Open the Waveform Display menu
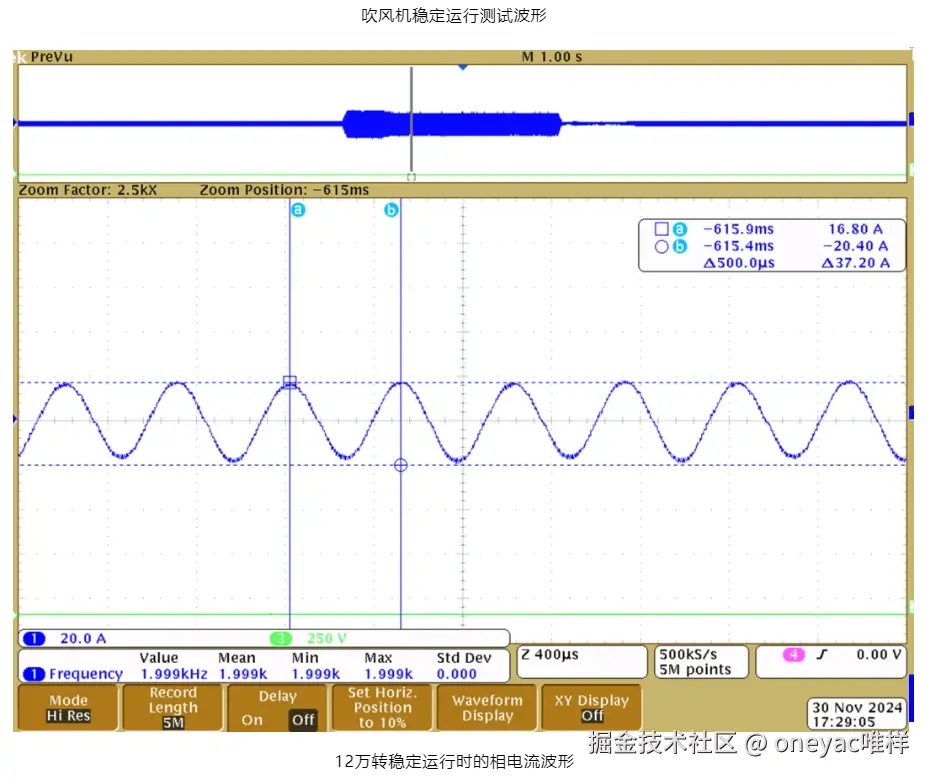 click(x=487, y=707)
